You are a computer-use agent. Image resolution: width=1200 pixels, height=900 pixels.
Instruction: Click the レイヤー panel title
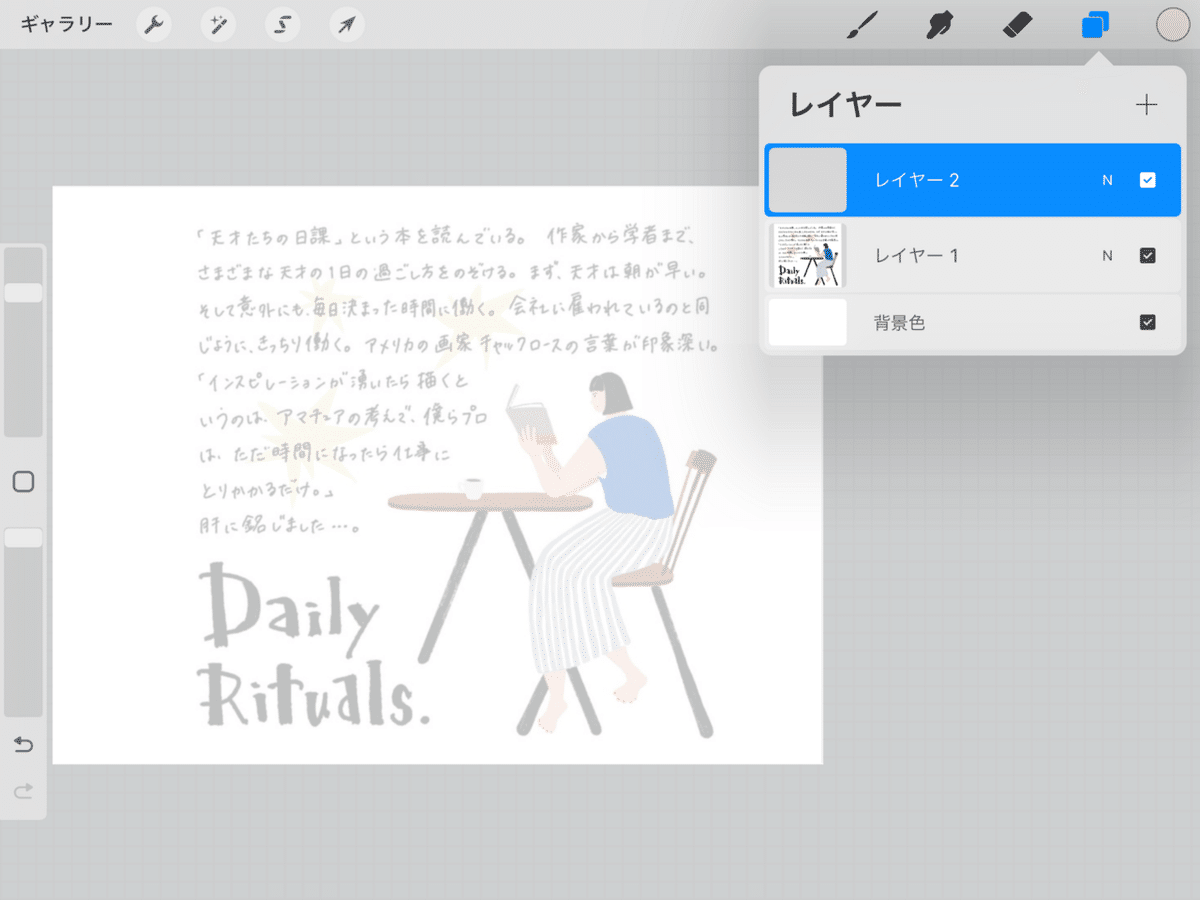846,104
